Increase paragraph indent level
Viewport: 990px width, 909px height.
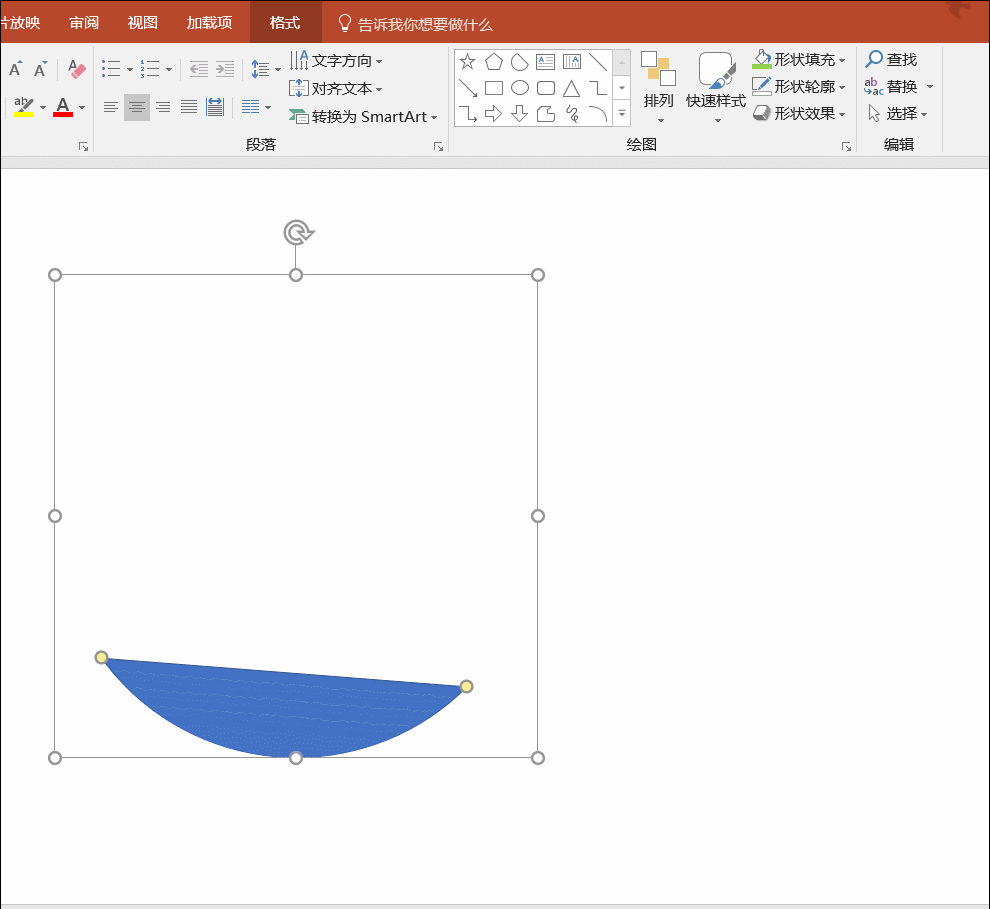[x=225, y=70]
